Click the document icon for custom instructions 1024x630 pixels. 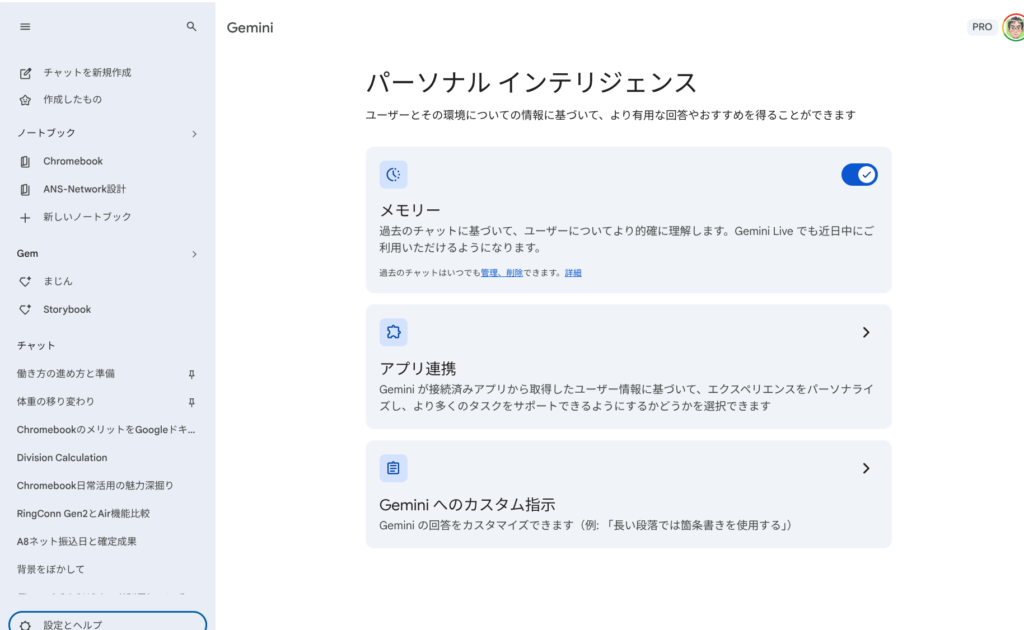(393, 468)
